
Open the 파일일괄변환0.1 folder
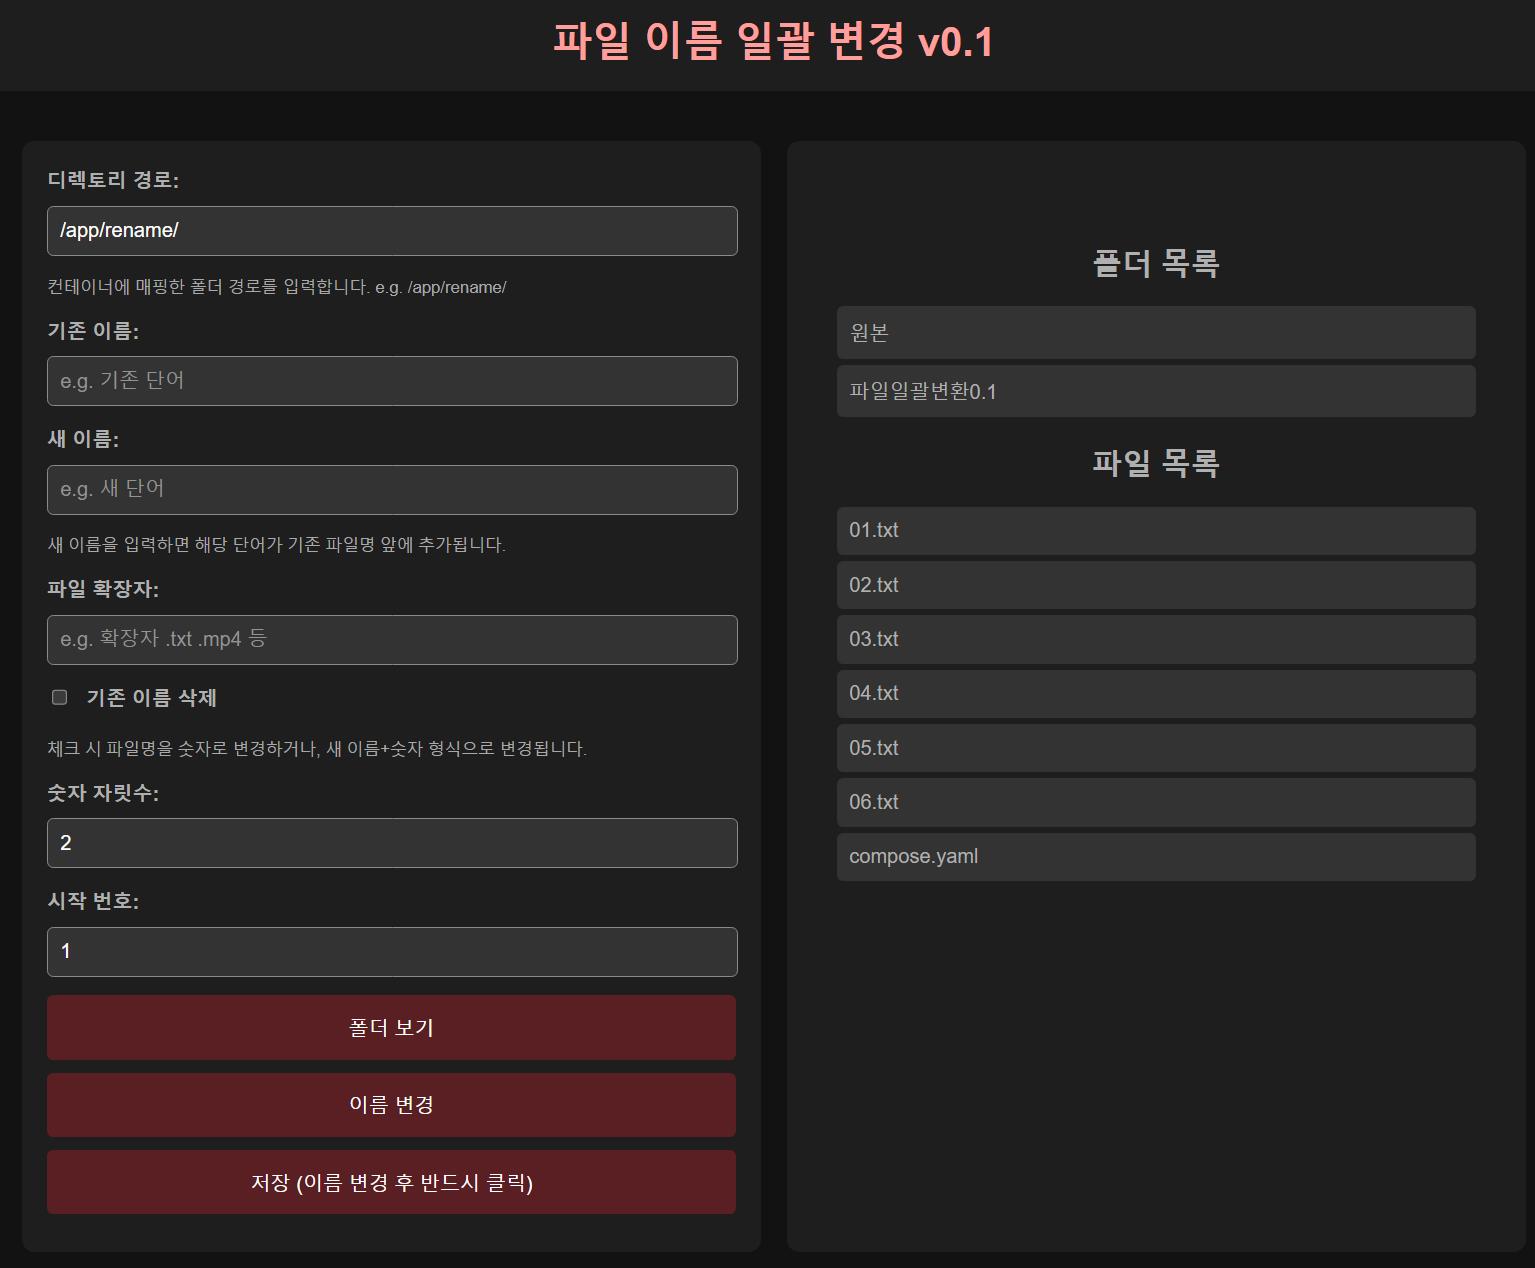tap(1155, 391)
